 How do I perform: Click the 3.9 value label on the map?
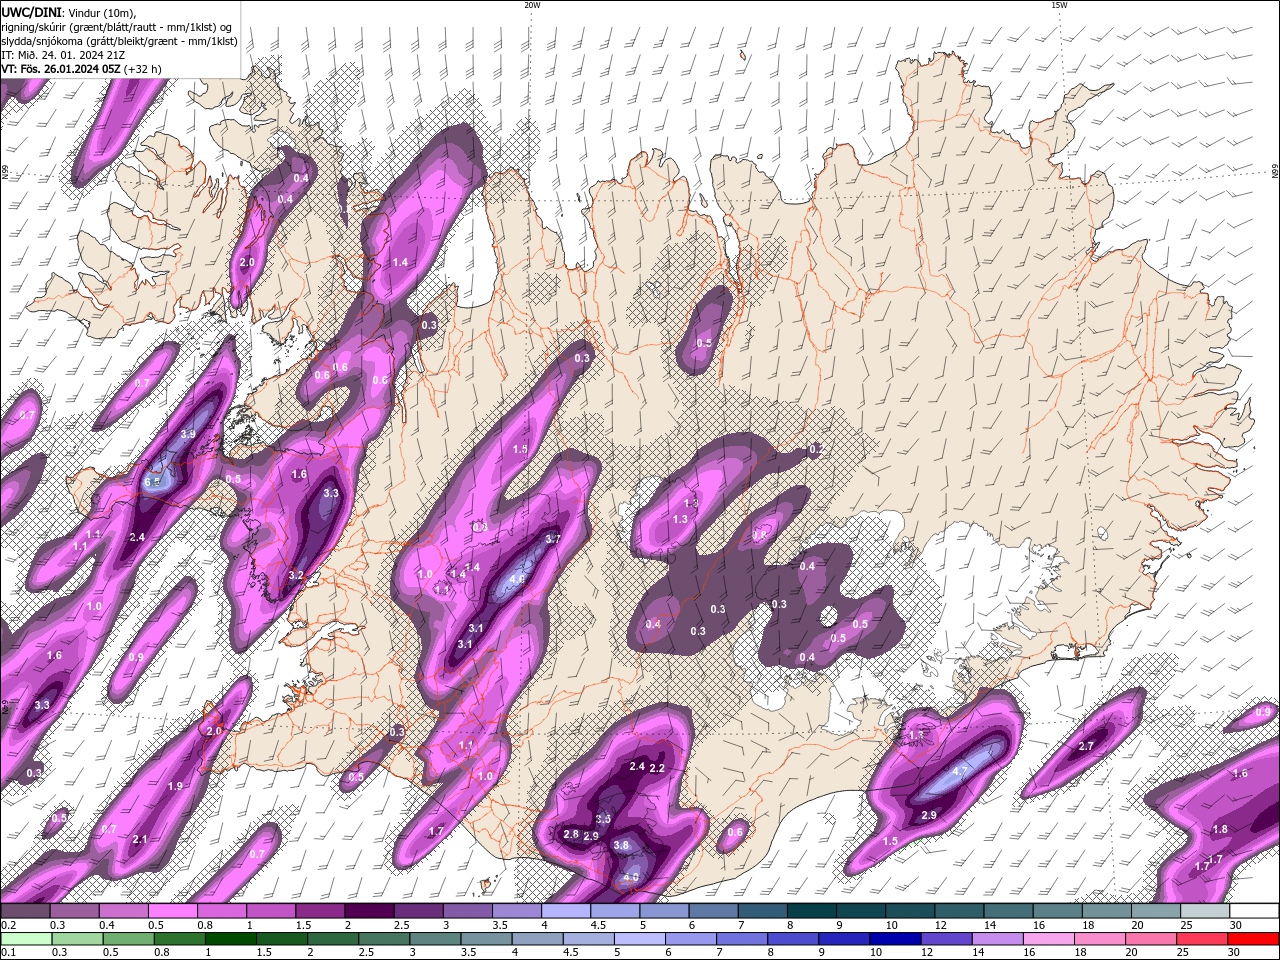188,434
